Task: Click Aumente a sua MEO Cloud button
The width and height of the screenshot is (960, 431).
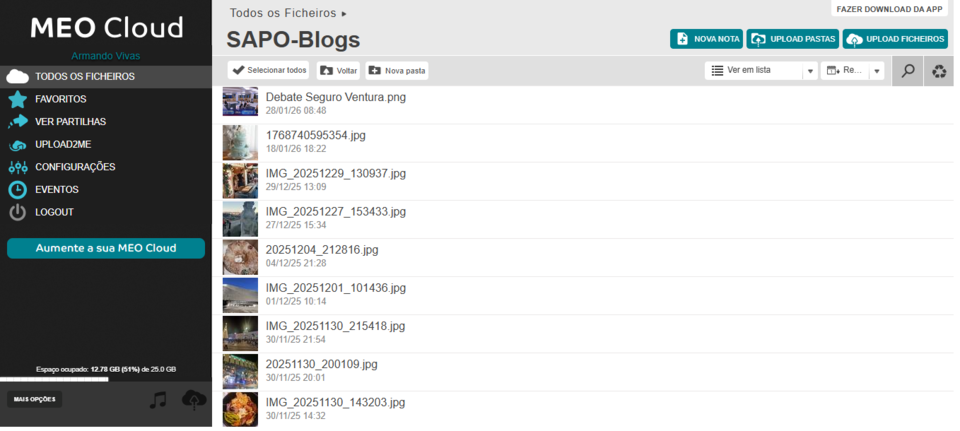Action: 106,249
